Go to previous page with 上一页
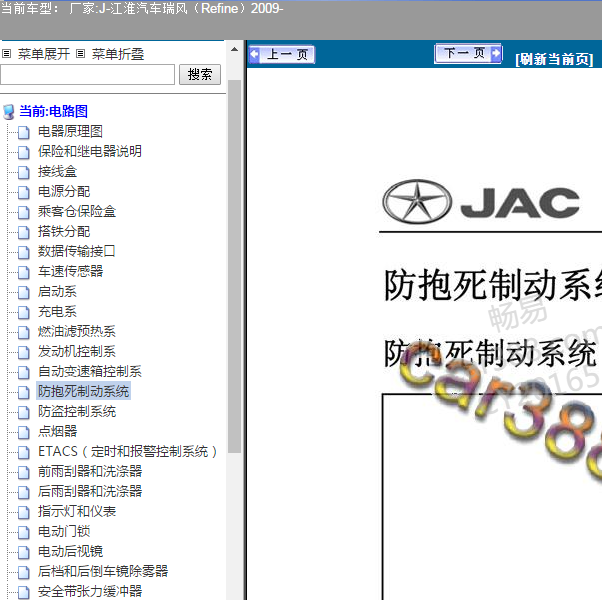 [x=282, y=55]
